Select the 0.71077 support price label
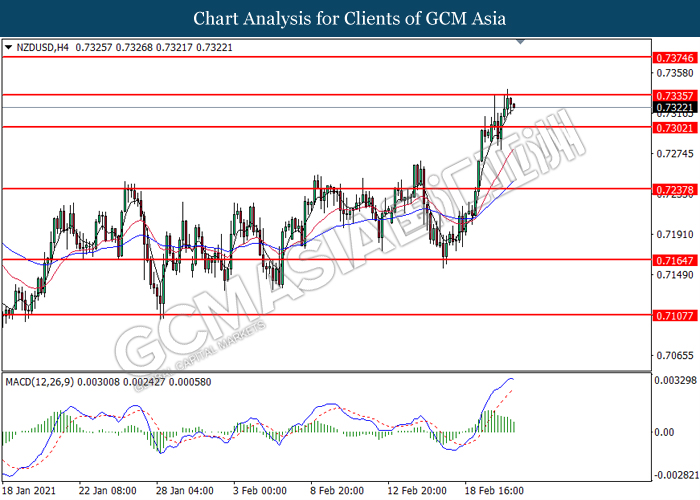 pos(675,316)
